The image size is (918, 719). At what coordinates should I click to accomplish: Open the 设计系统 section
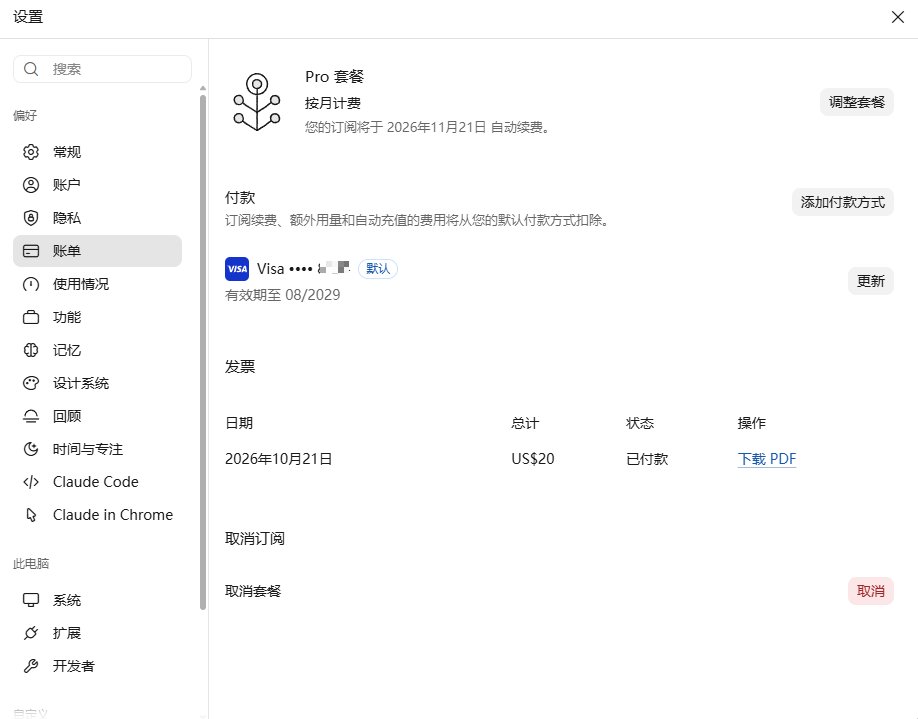97,383
